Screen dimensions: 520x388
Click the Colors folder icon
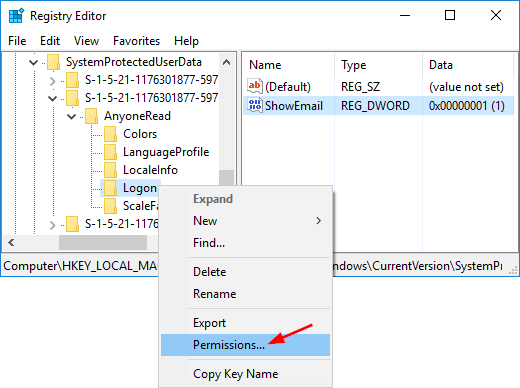(x=110, y=134)
